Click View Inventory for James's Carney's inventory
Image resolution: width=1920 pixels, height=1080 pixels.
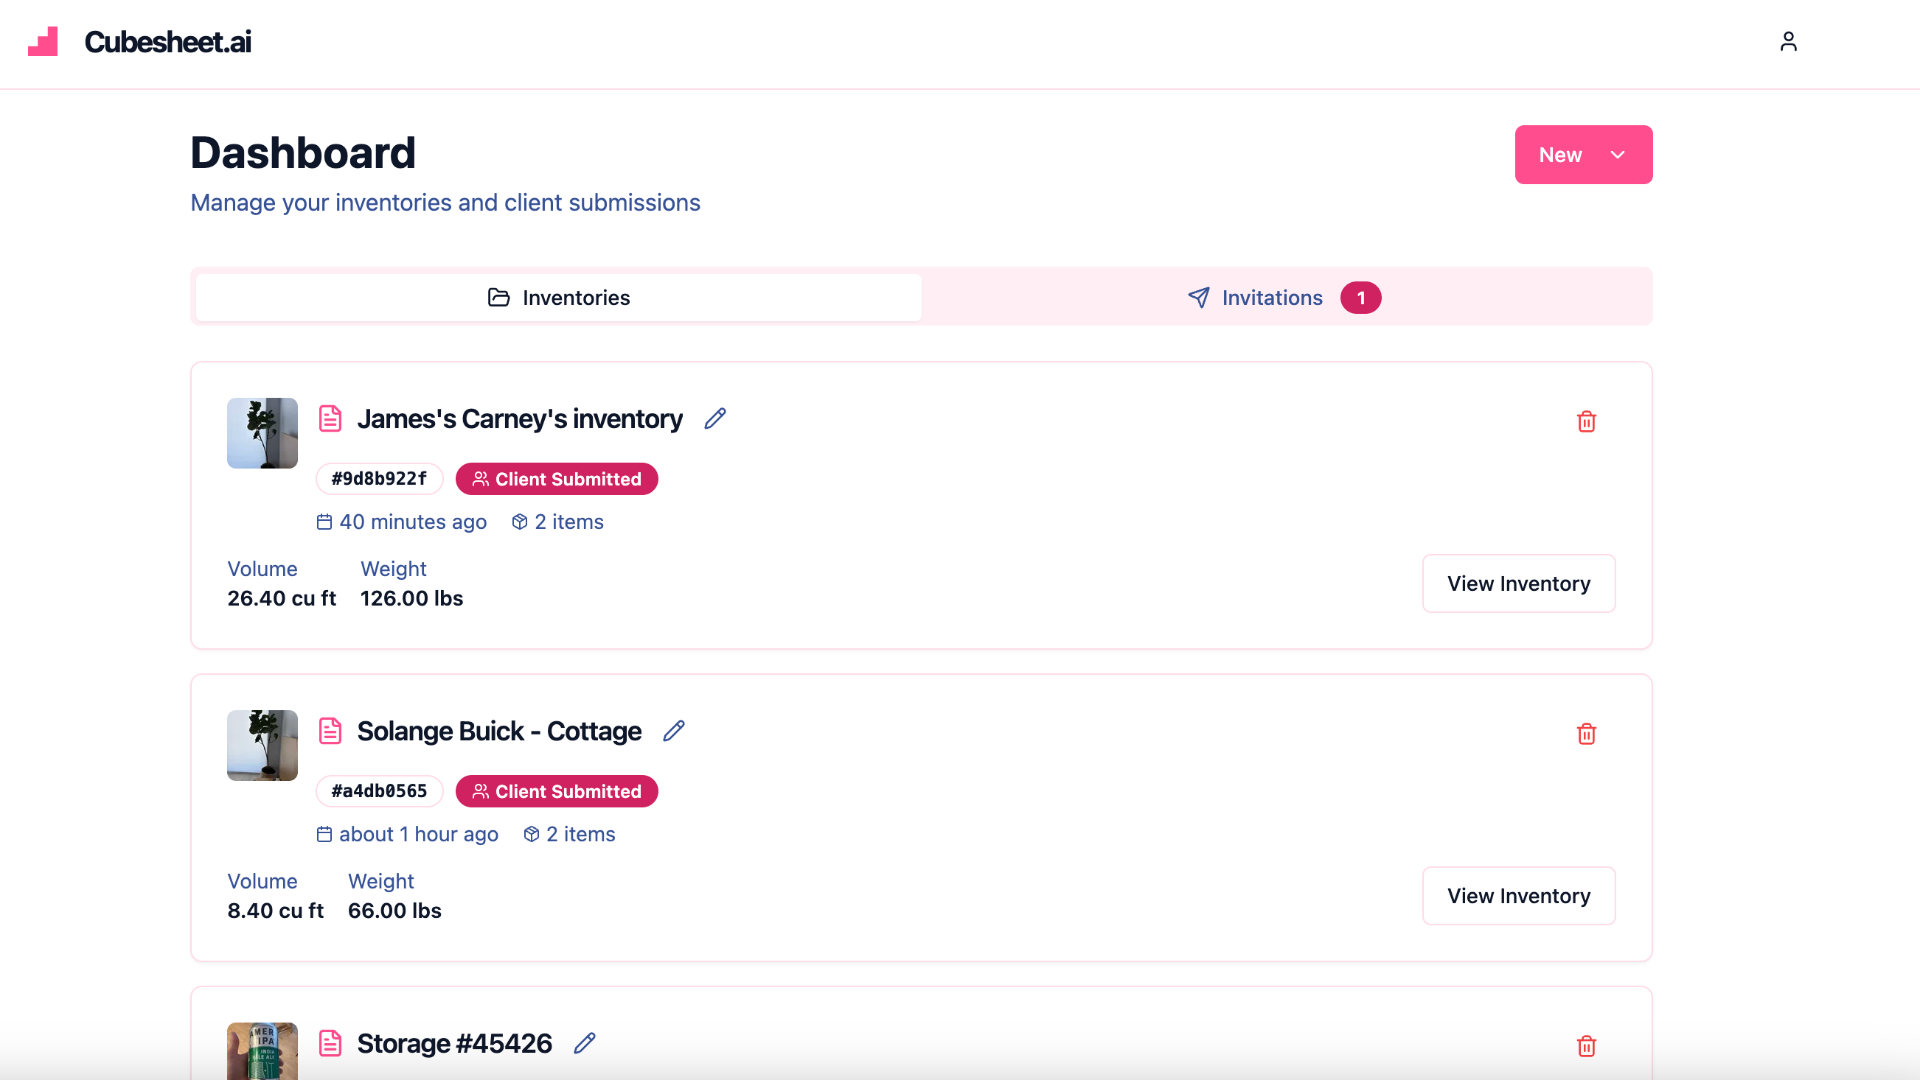[x=1518, y=583]
